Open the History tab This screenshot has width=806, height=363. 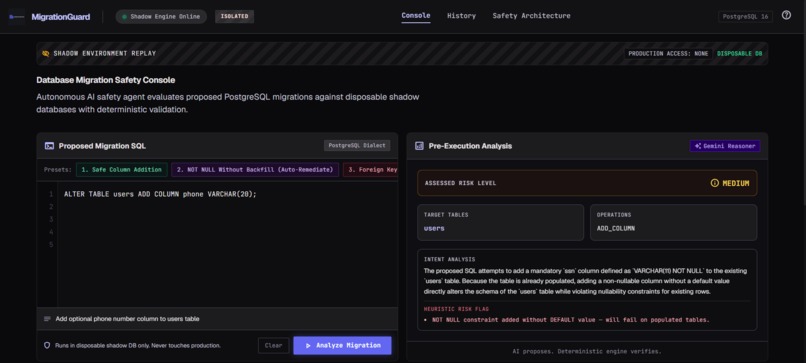pos(461,16)
